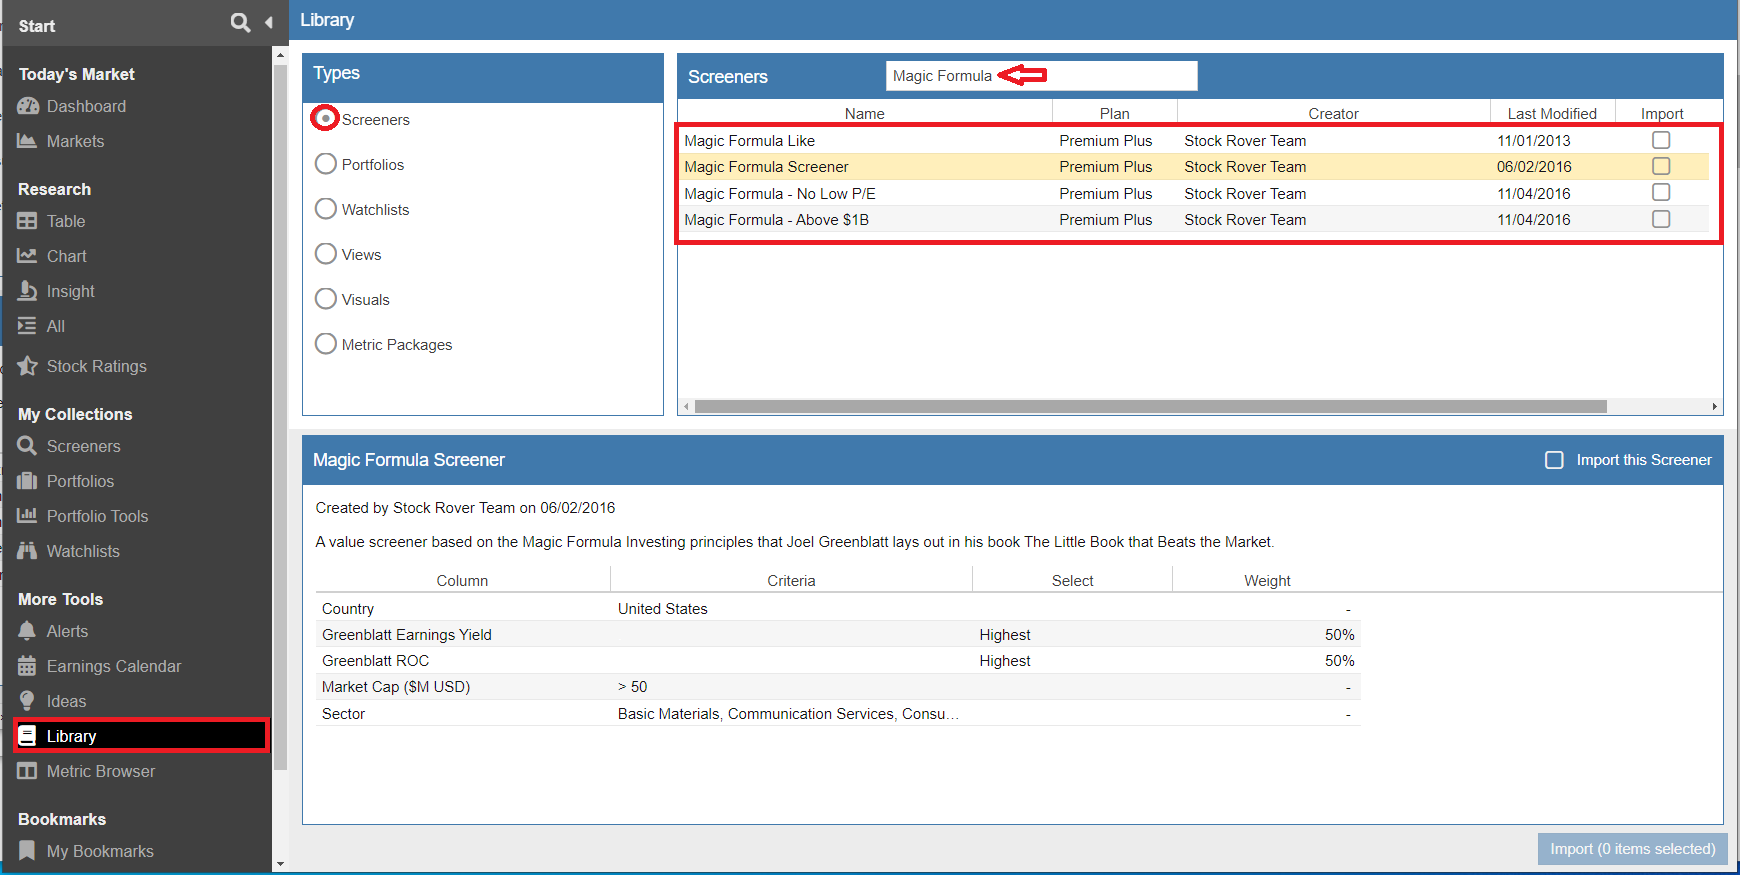
Task: Open Stock Ratings via its star icon
Action: (28, 366)
